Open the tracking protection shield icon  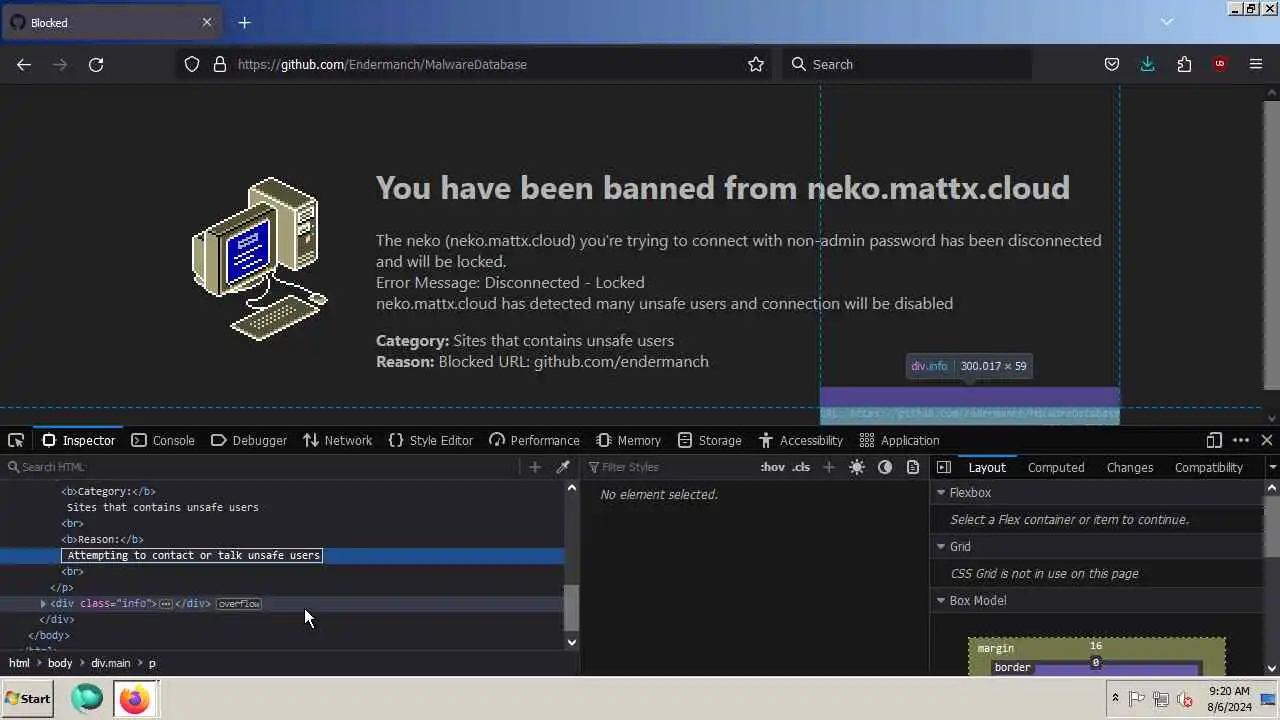pos(192,64)
